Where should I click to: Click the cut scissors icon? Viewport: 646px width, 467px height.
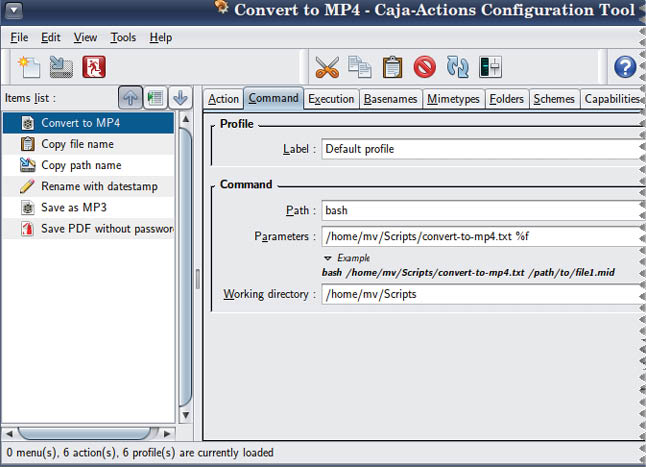[327, 67]
